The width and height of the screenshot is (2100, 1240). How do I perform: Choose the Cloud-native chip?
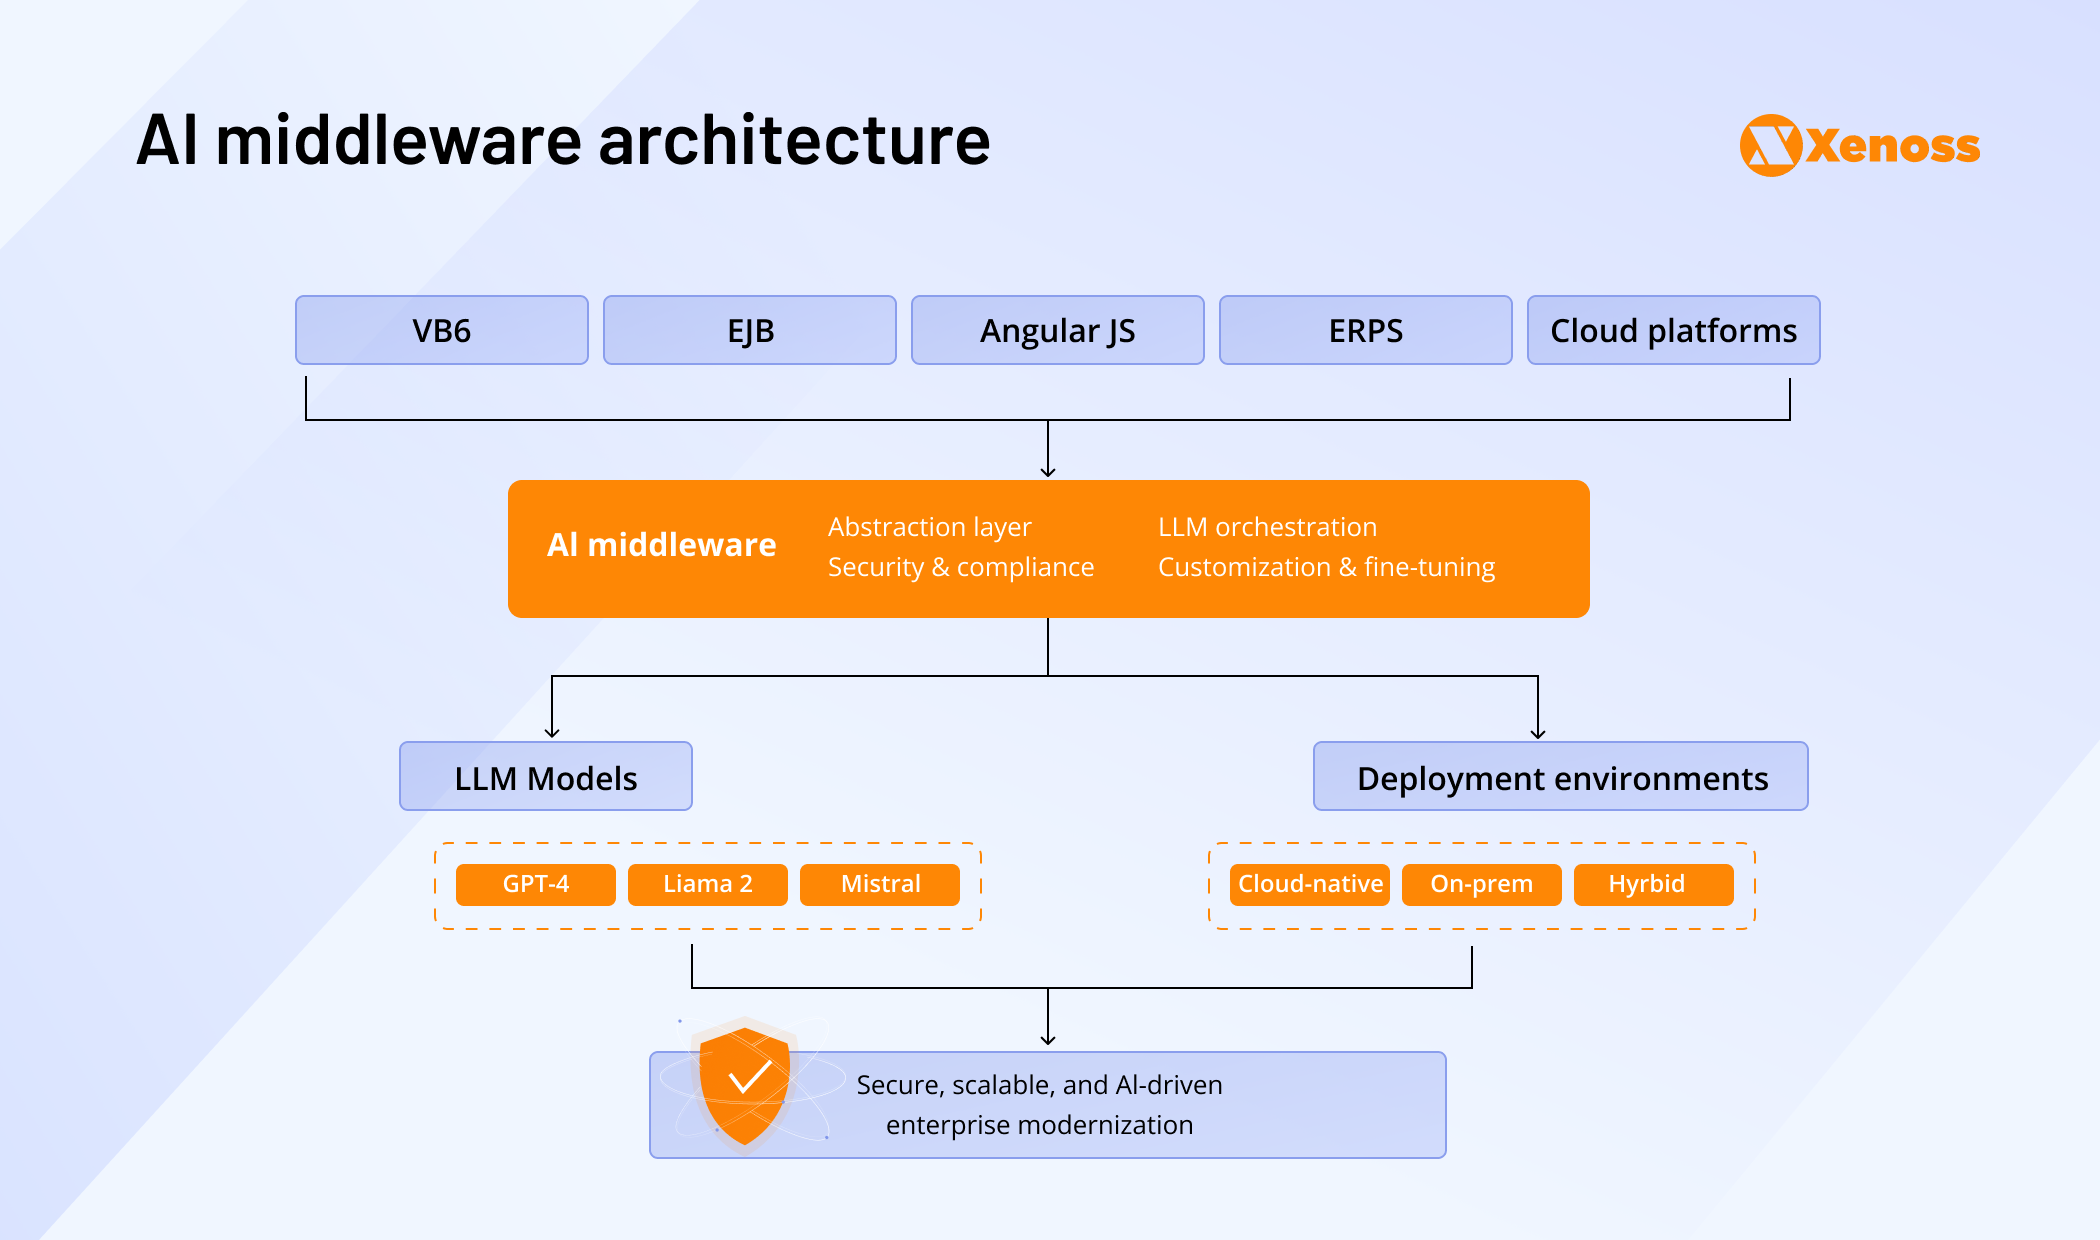[x=1310, y=885]
